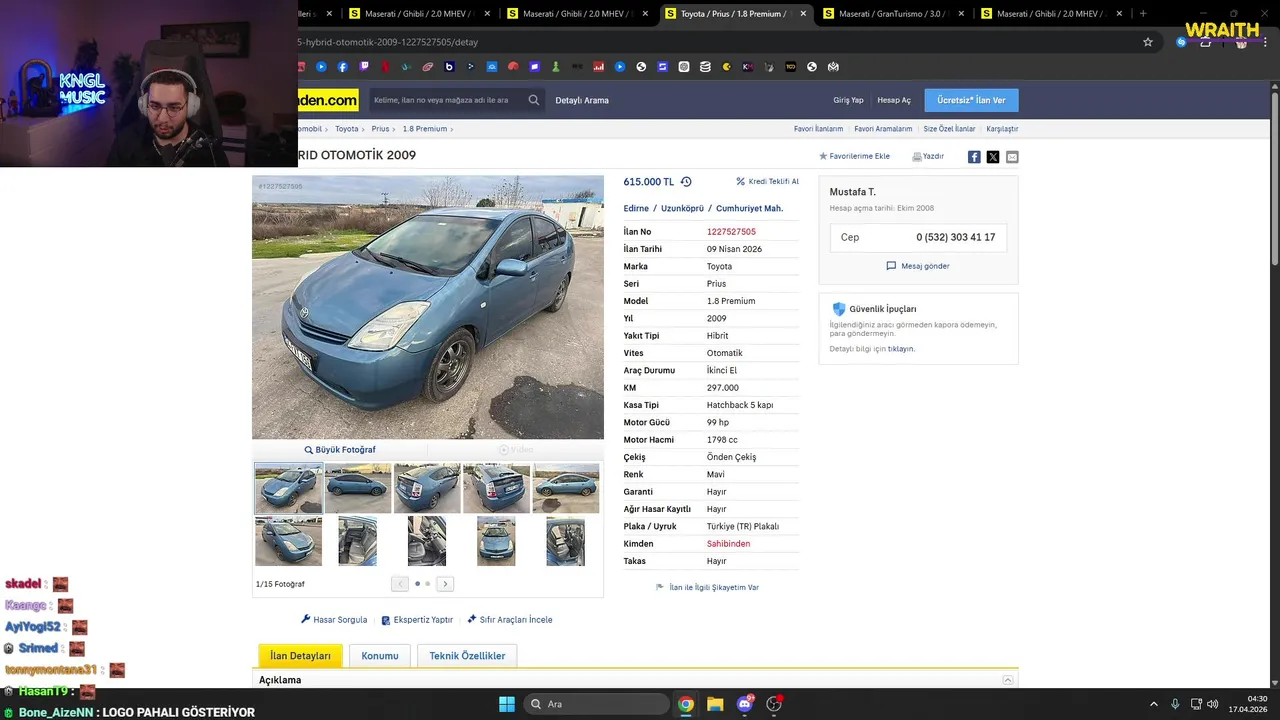Close the Toyota / Prius tab
The width and height of the screenshot is (1280, 720).
coord(803,14)
